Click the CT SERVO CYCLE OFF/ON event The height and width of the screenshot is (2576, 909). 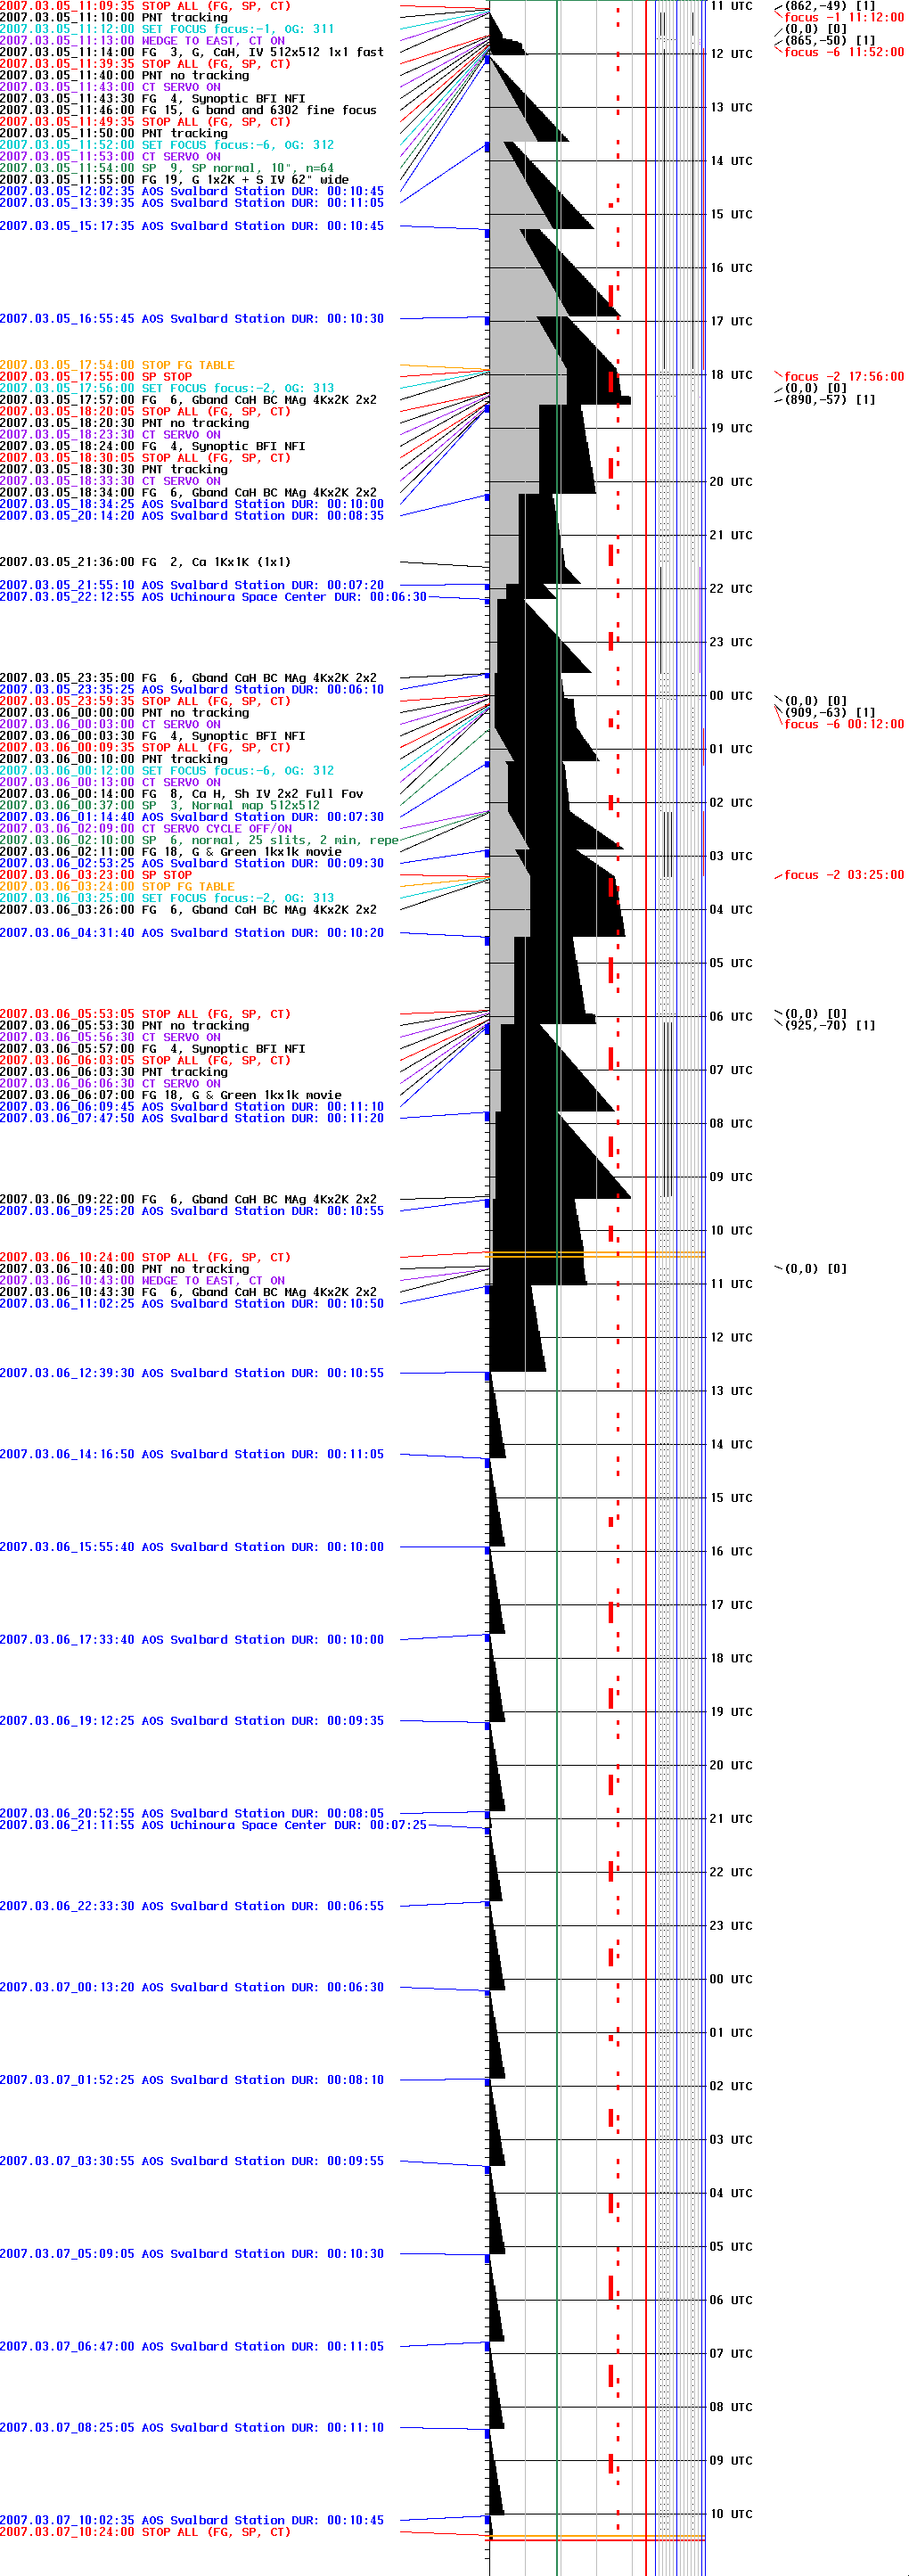tap(146, 829)
